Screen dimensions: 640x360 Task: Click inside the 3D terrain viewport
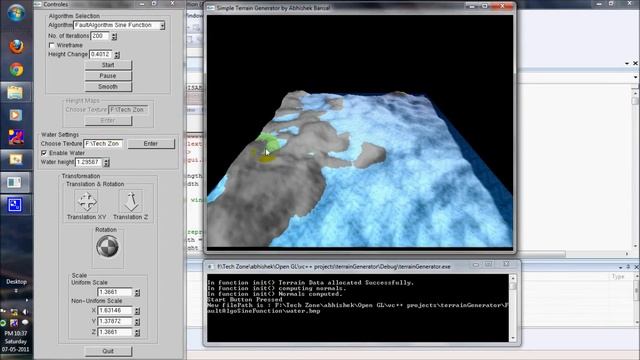[360, 131]
